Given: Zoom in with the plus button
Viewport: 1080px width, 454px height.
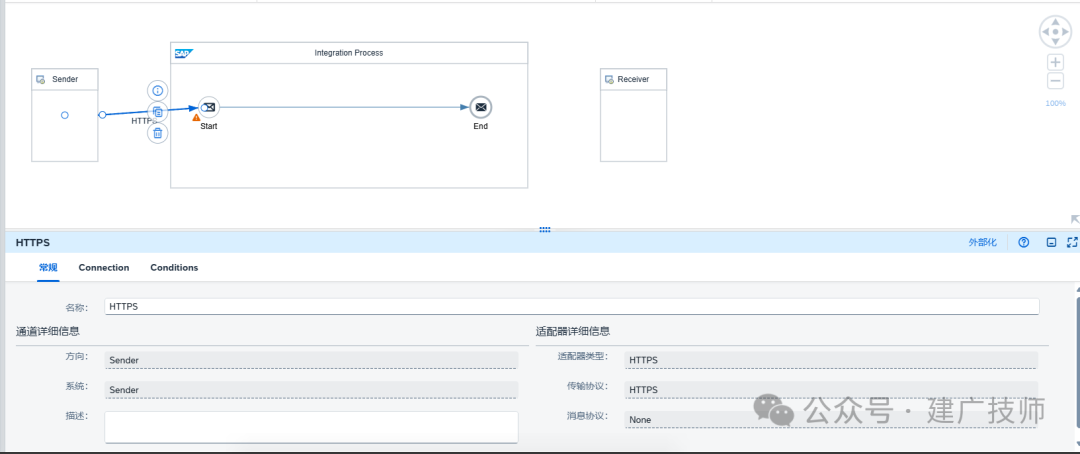Looking at the screenshot, I should [x=1055, y=62].
